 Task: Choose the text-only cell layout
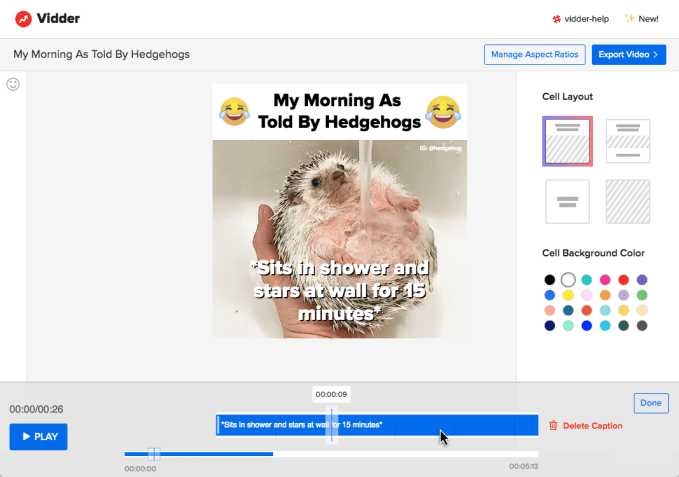click(568, 202)
